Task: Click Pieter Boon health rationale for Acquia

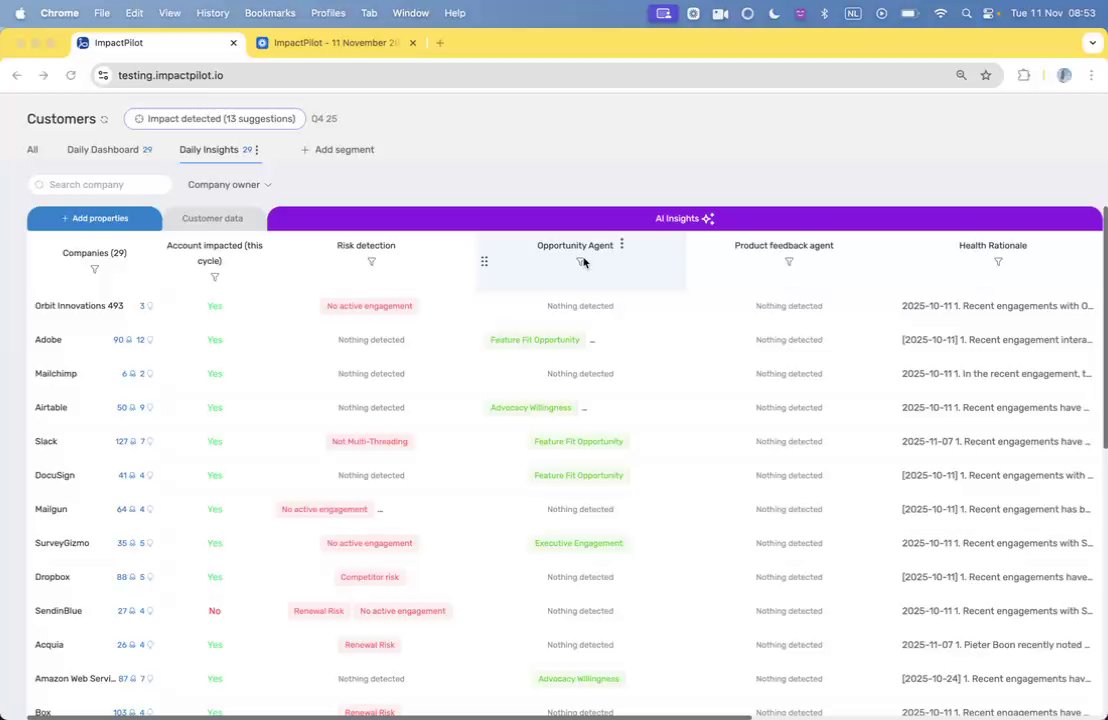Action: click(997, 645)
